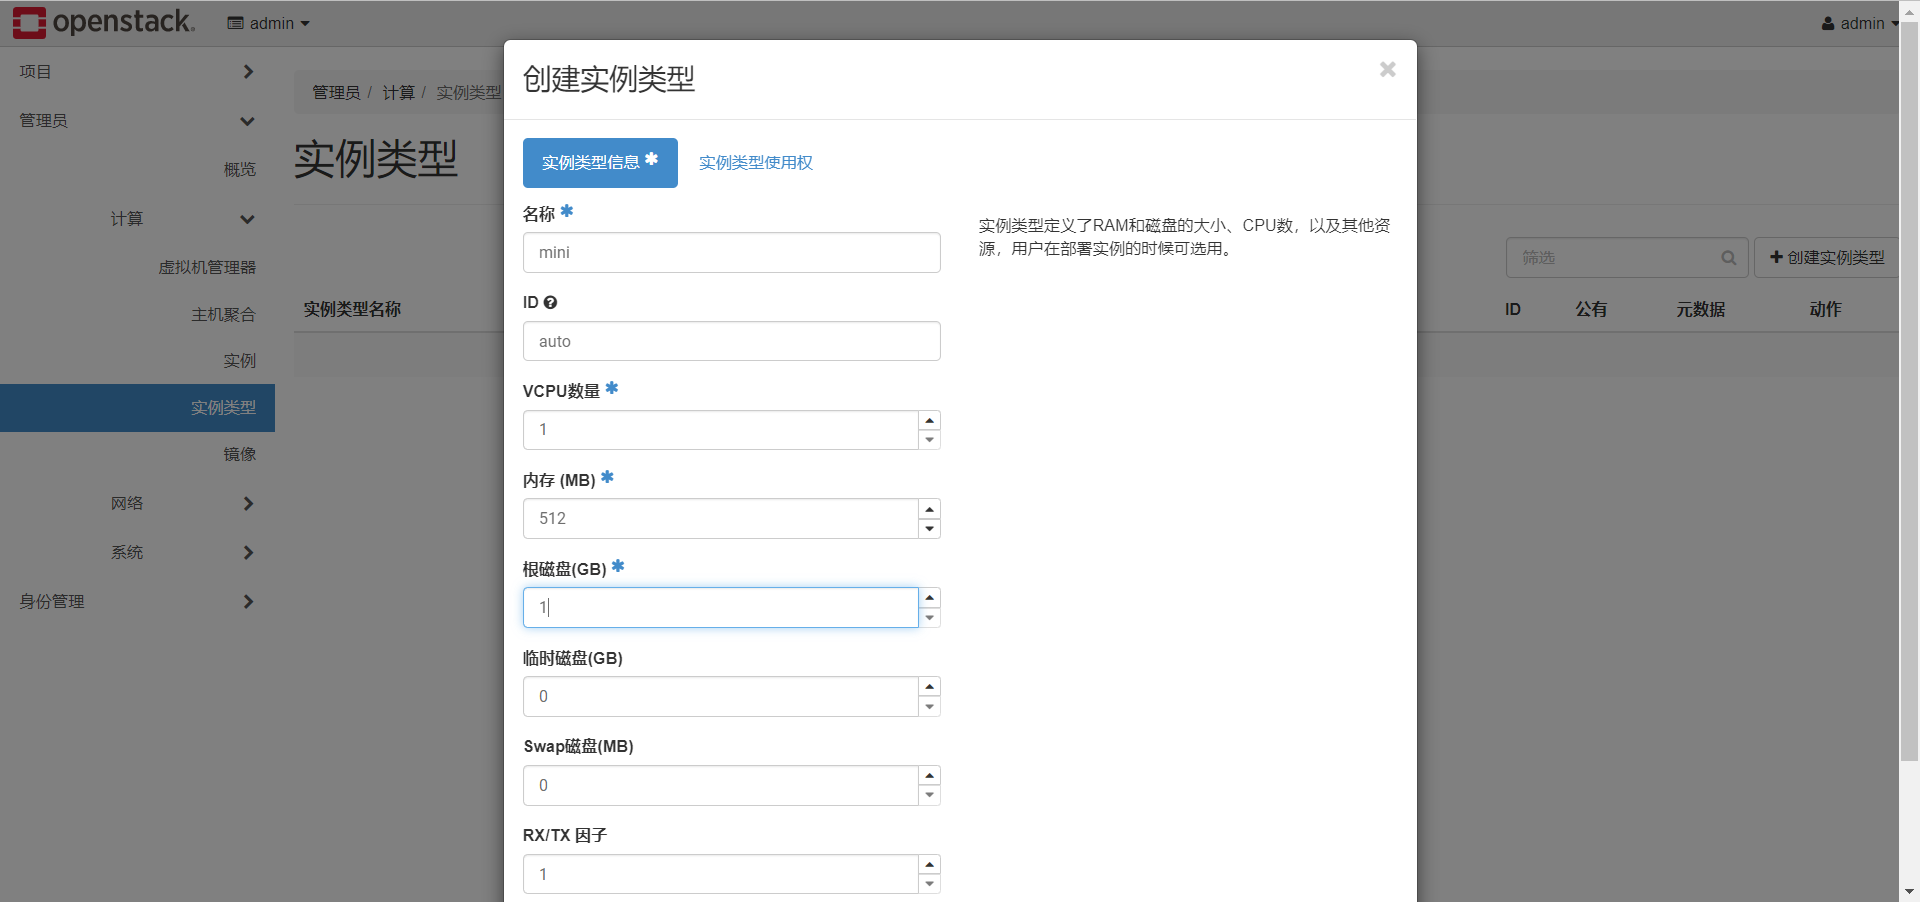Expand the 身份管理 sidebar section
Screen dimensions: 1920x902
pos(137,601)
